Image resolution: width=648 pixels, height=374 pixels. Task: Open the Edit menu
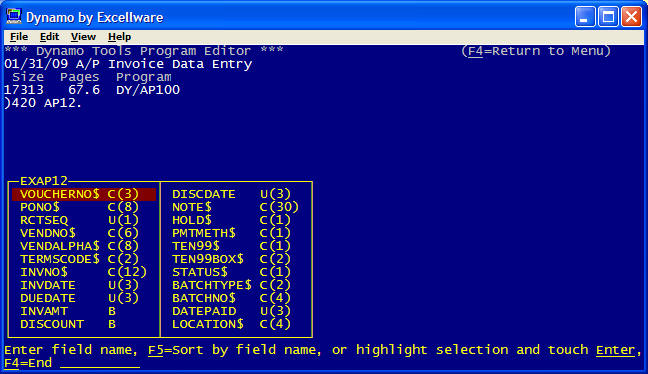[x=49, y=37]
